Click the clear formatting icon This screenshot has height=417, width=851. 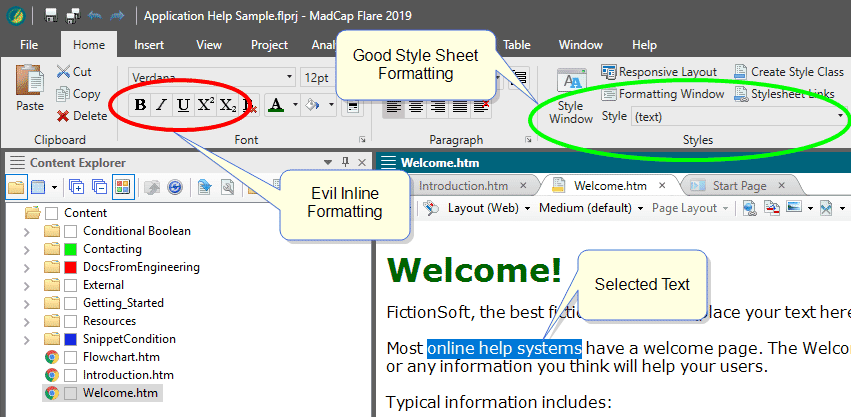click(x=250, y=106)
